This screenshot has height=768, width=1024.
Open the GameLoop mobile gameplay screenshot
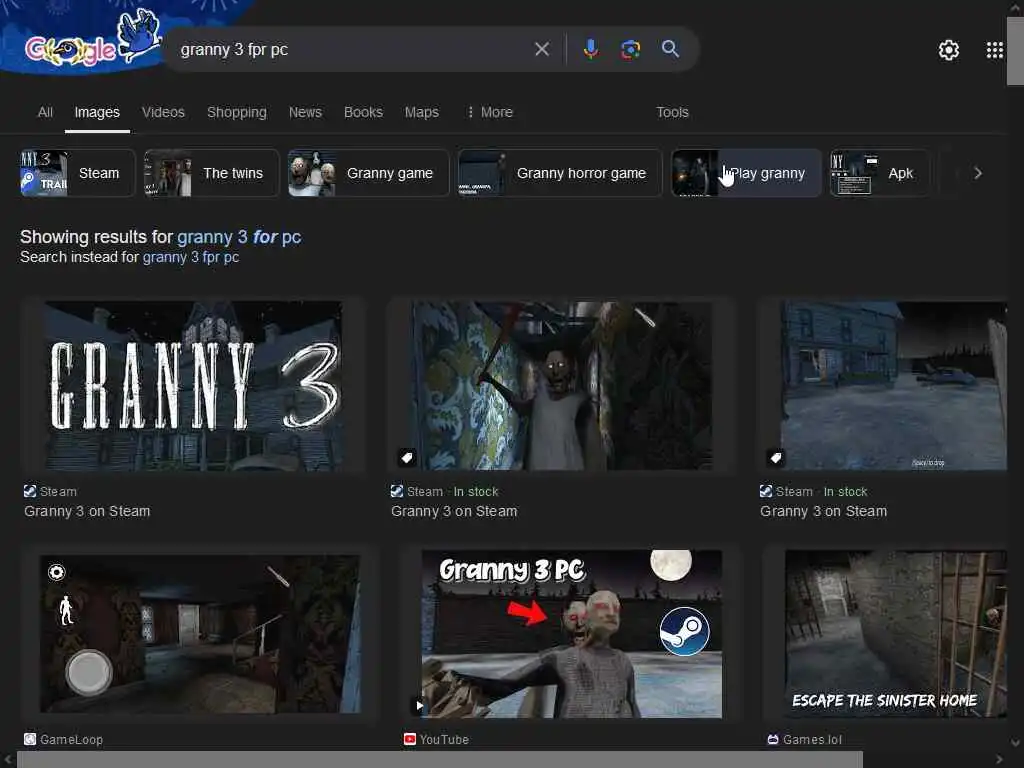click(199, 633)
